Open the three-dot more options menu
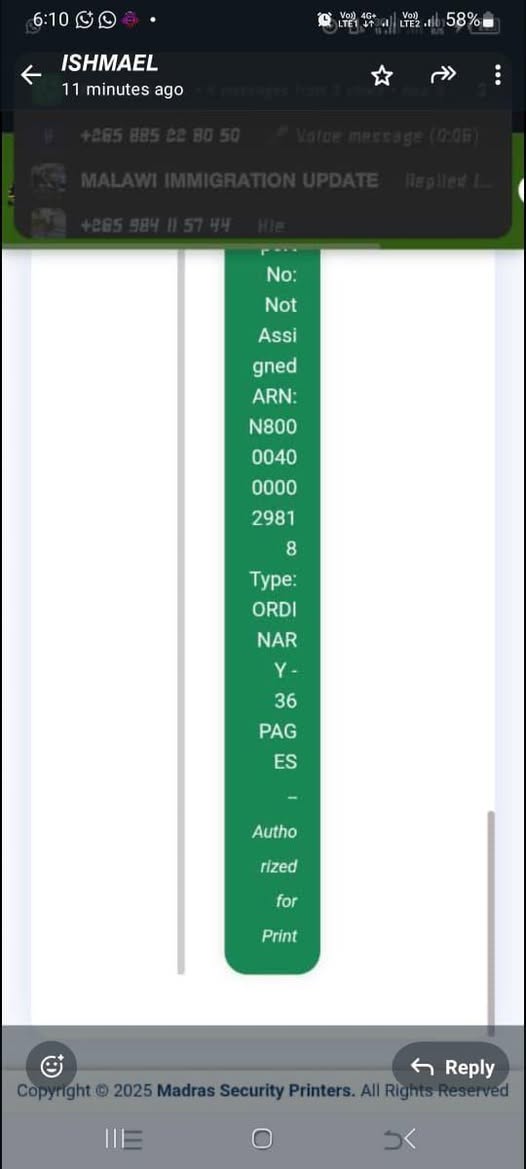The height and width of the screenshot is (1169, 526). tap(498, 75)
